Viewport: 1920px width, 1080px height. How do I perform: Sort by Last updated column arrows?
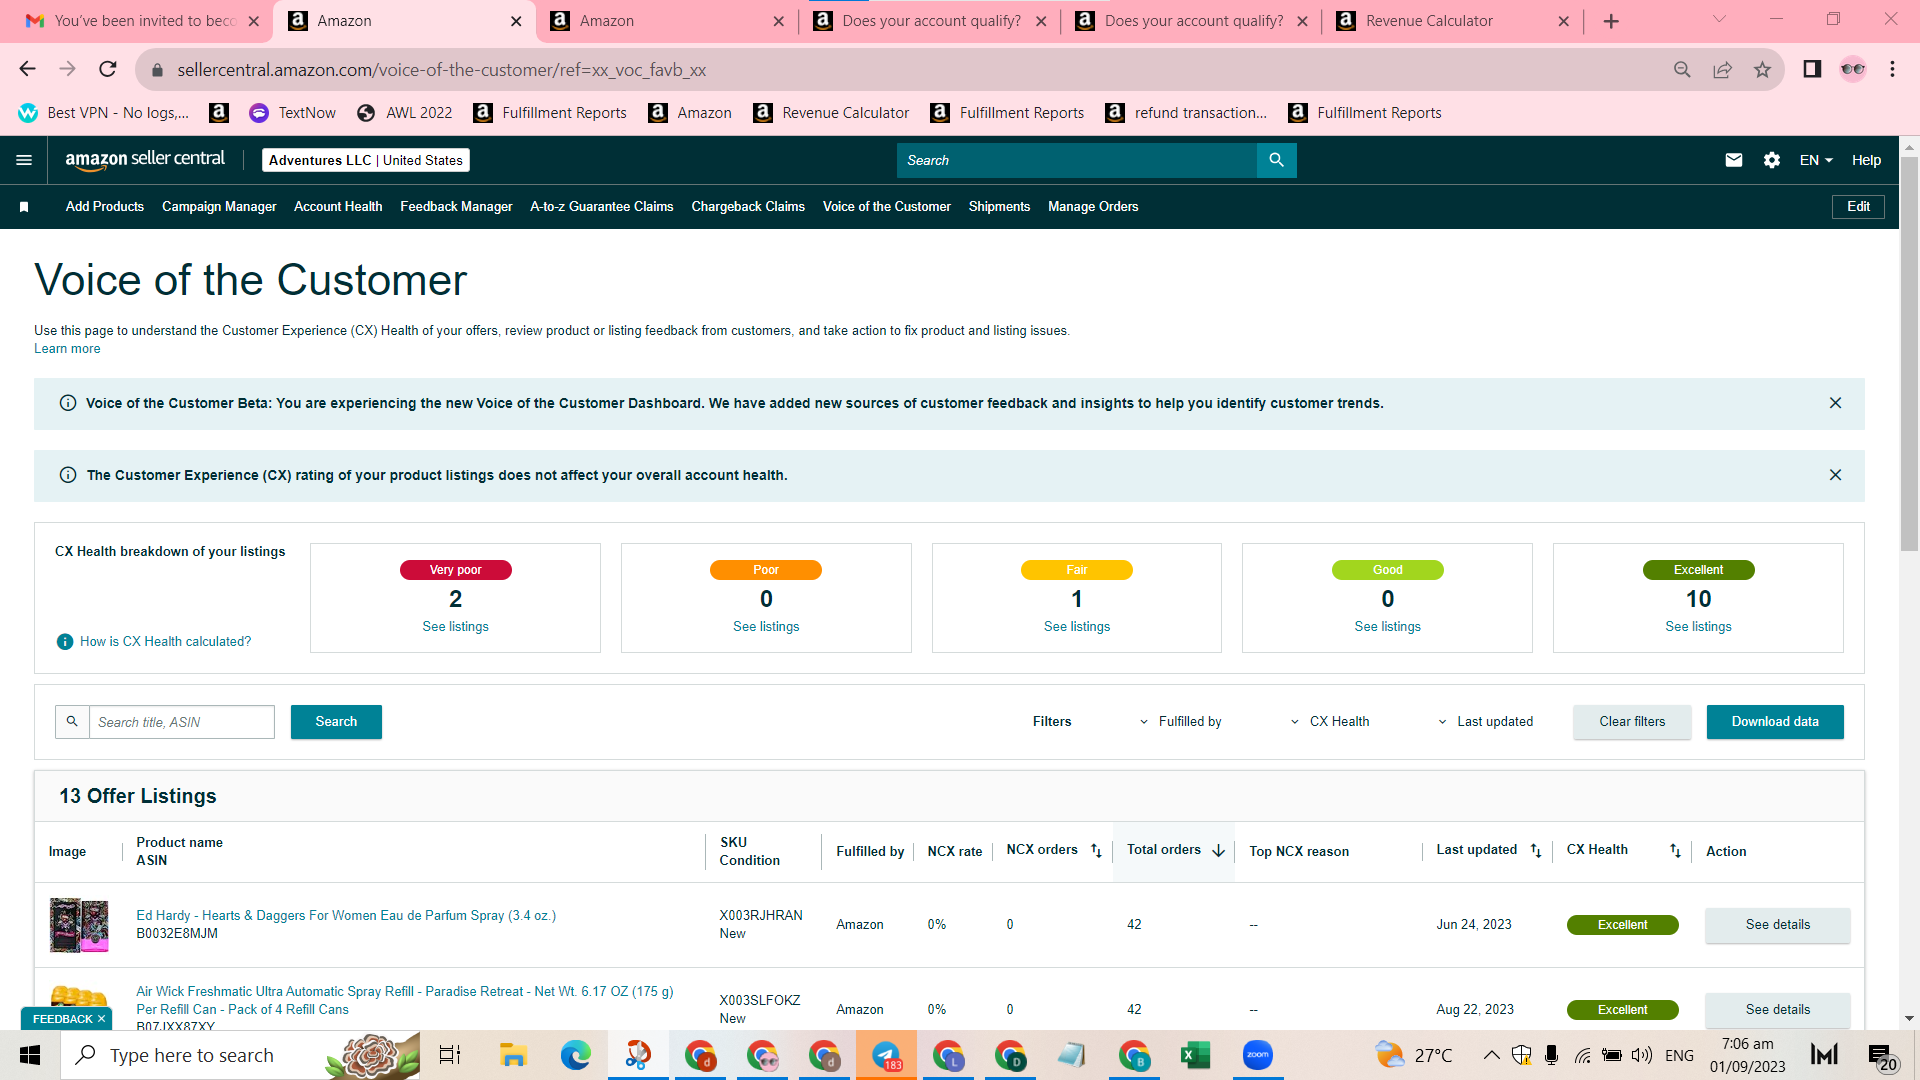pyautogui.click(x=1536, y=851)
